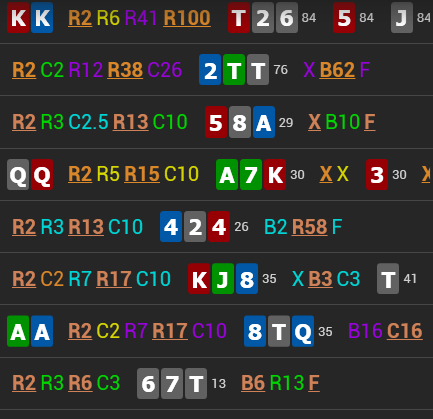Click the purple C26 action
This screenshot has height=419, width=433.
(x=165, y=70)
